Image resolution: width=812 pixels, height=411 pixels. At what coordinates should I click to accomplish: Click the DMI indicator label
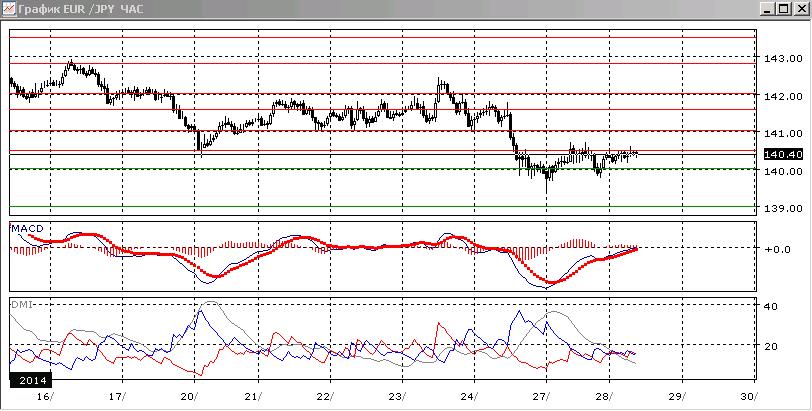[22, 305]
